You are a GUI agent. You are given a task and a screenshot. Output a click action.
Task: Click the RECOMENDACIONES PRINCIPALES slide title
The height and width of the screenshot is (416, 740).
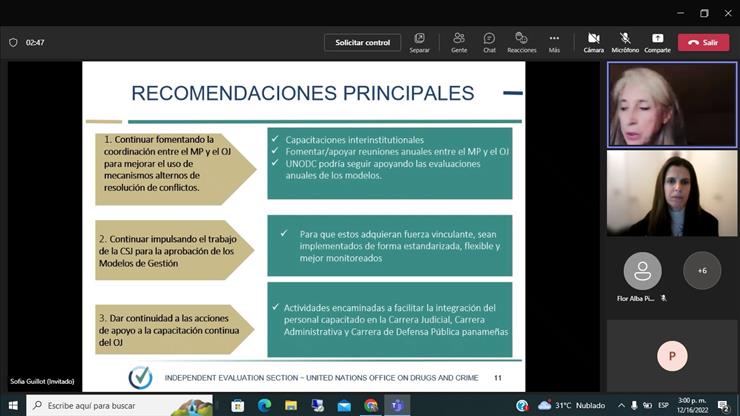[303, 93]
